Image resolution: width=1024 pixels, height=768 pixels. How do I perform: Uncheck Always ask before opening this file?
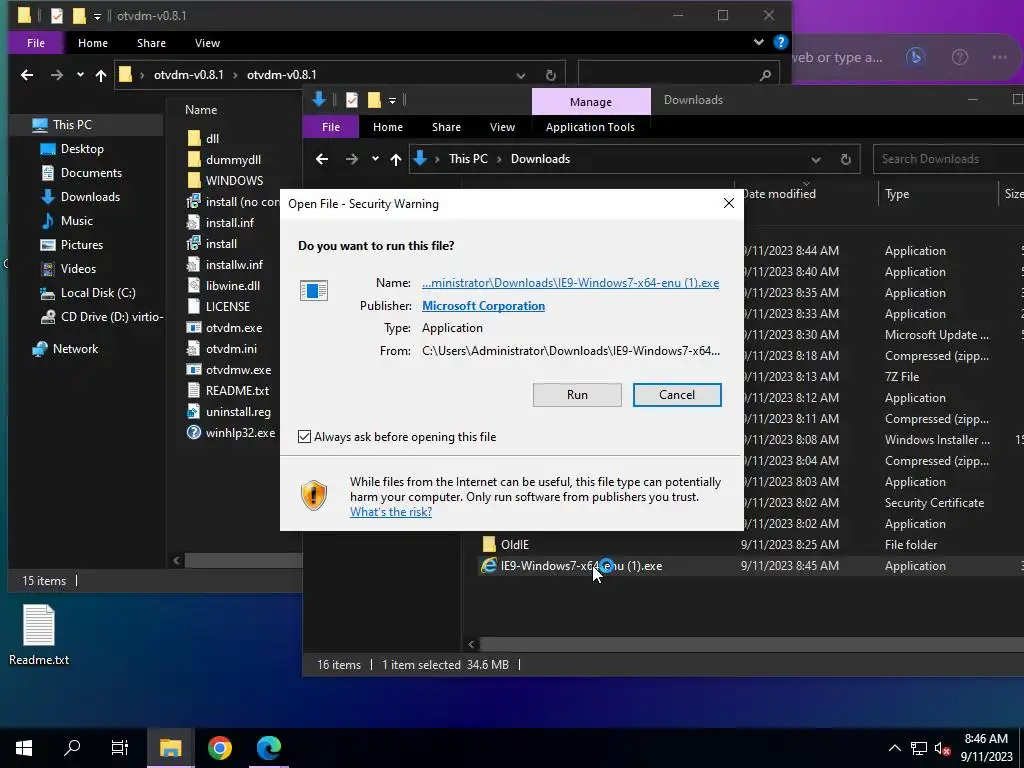pyautogui.click(x=304, y=436)
